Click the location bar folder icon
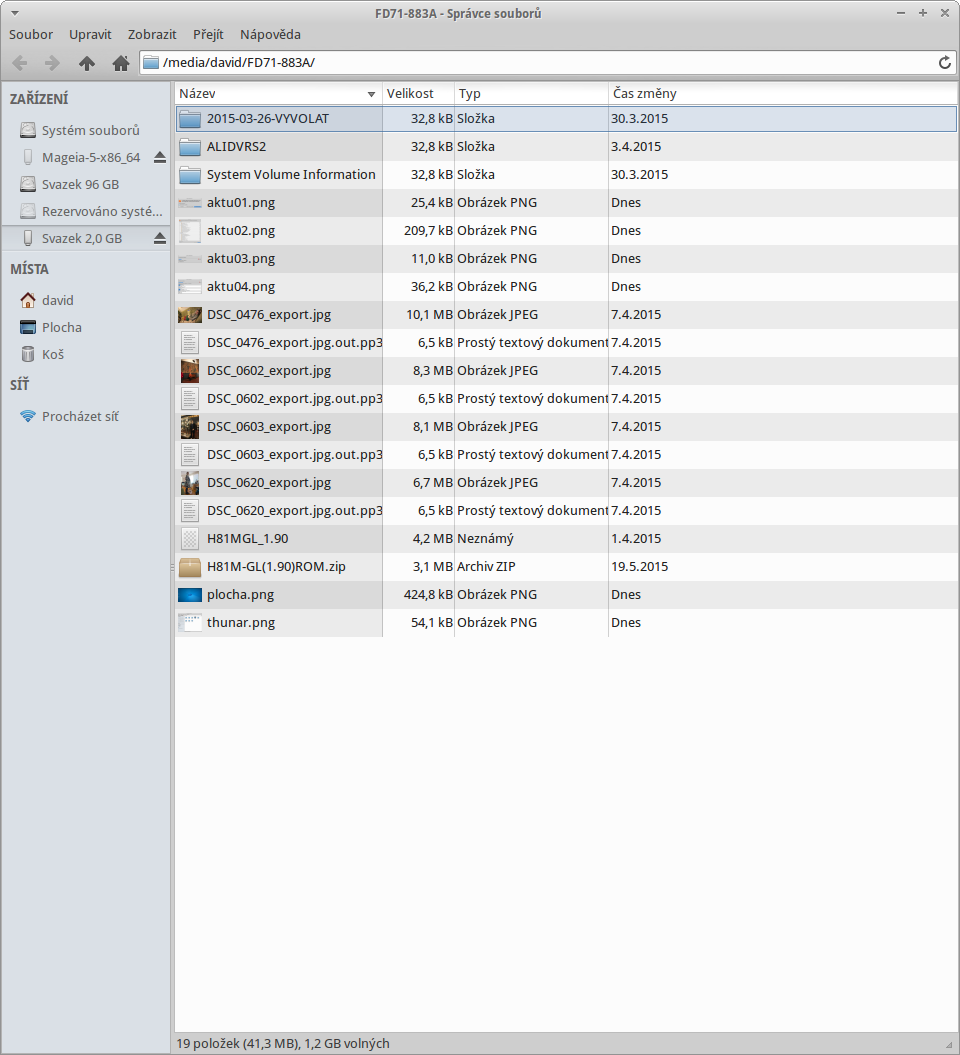960x1055 pixels. point(151,63)
